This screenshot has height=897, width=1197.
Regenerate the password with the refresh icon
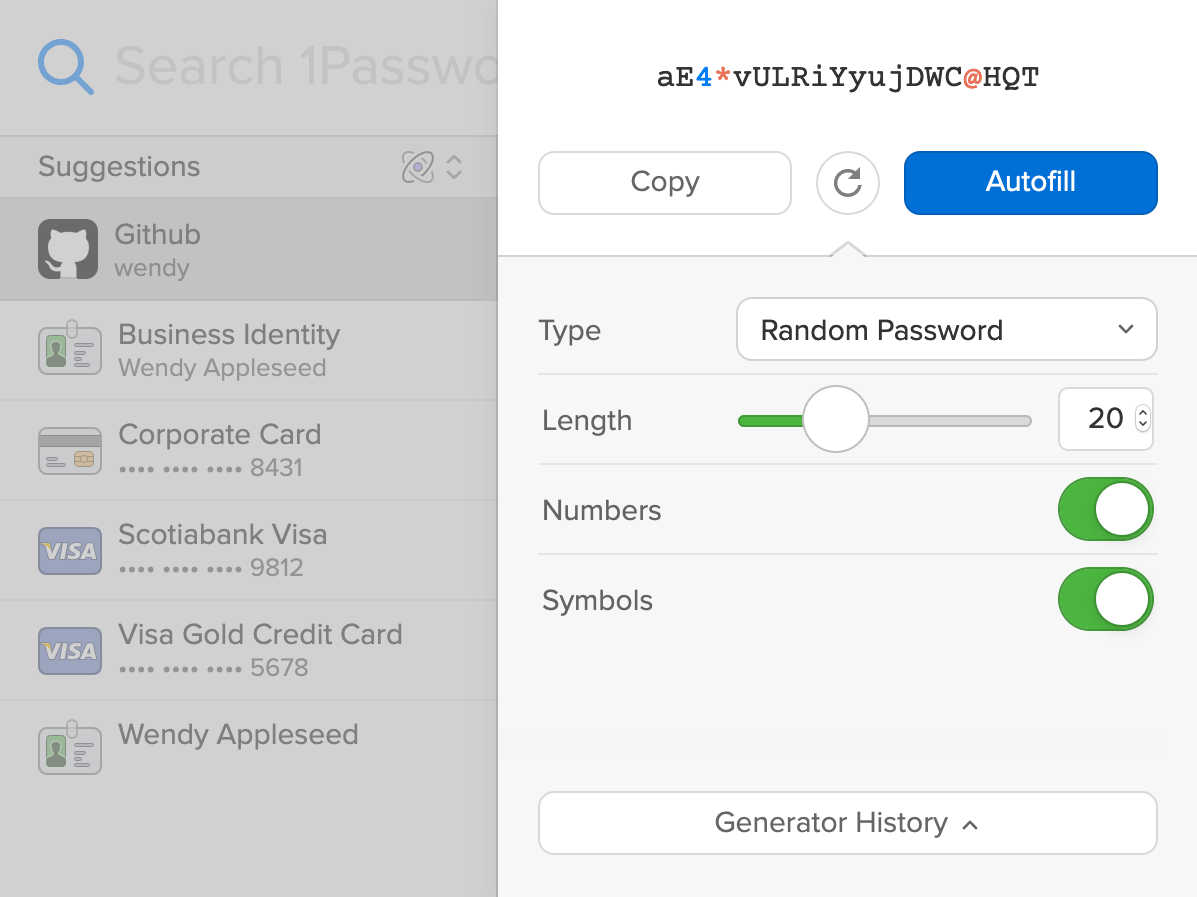point(847,183)
